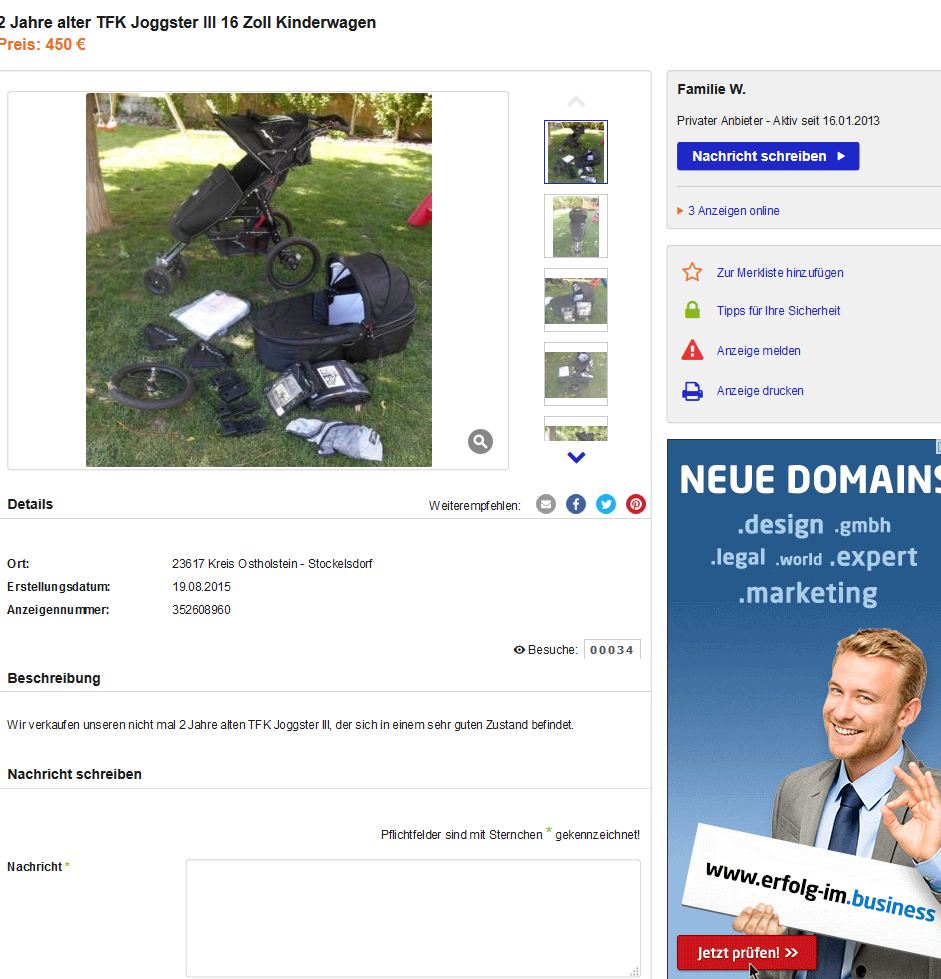Click the NEUE DOMAINS ad headline
Image resolution: width=941 pixels, height=979 pixels.
[x=810, y=480]
